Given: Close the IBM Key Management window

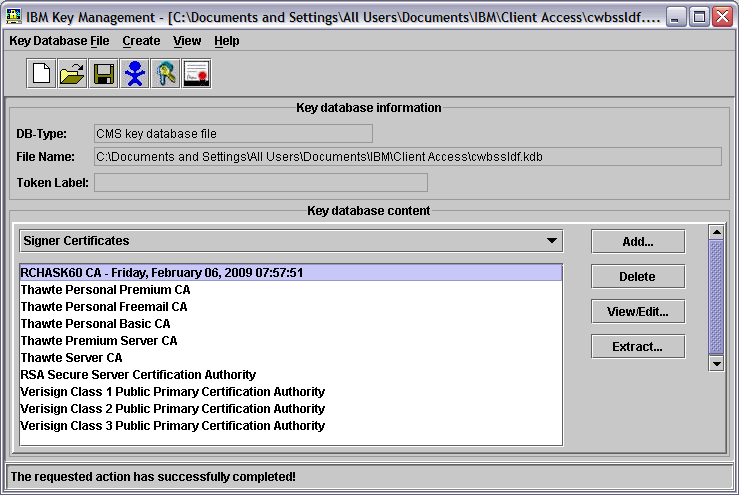Looking at the screenshot, I should coord(723,17).
